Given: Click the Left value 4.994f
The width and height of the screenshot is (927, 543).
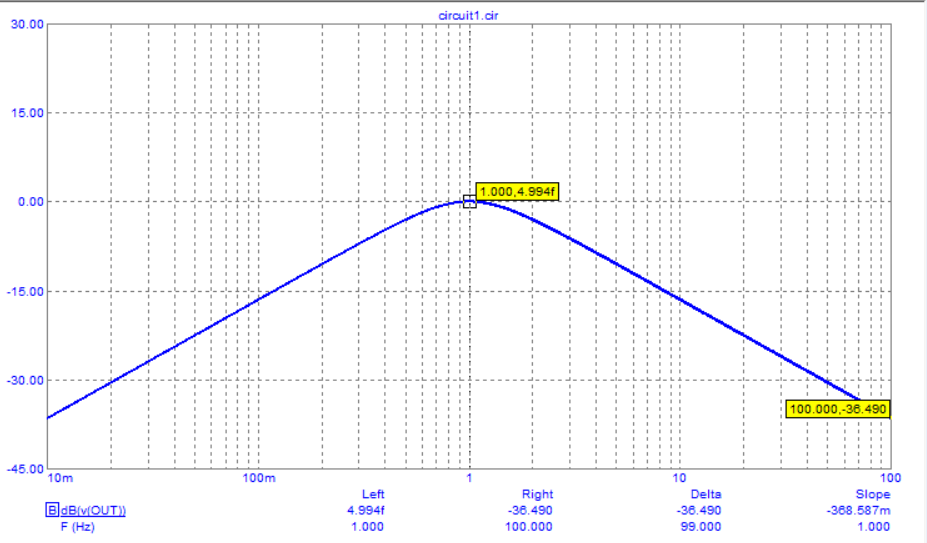Looking at the screenshot, I should (366, 510).
